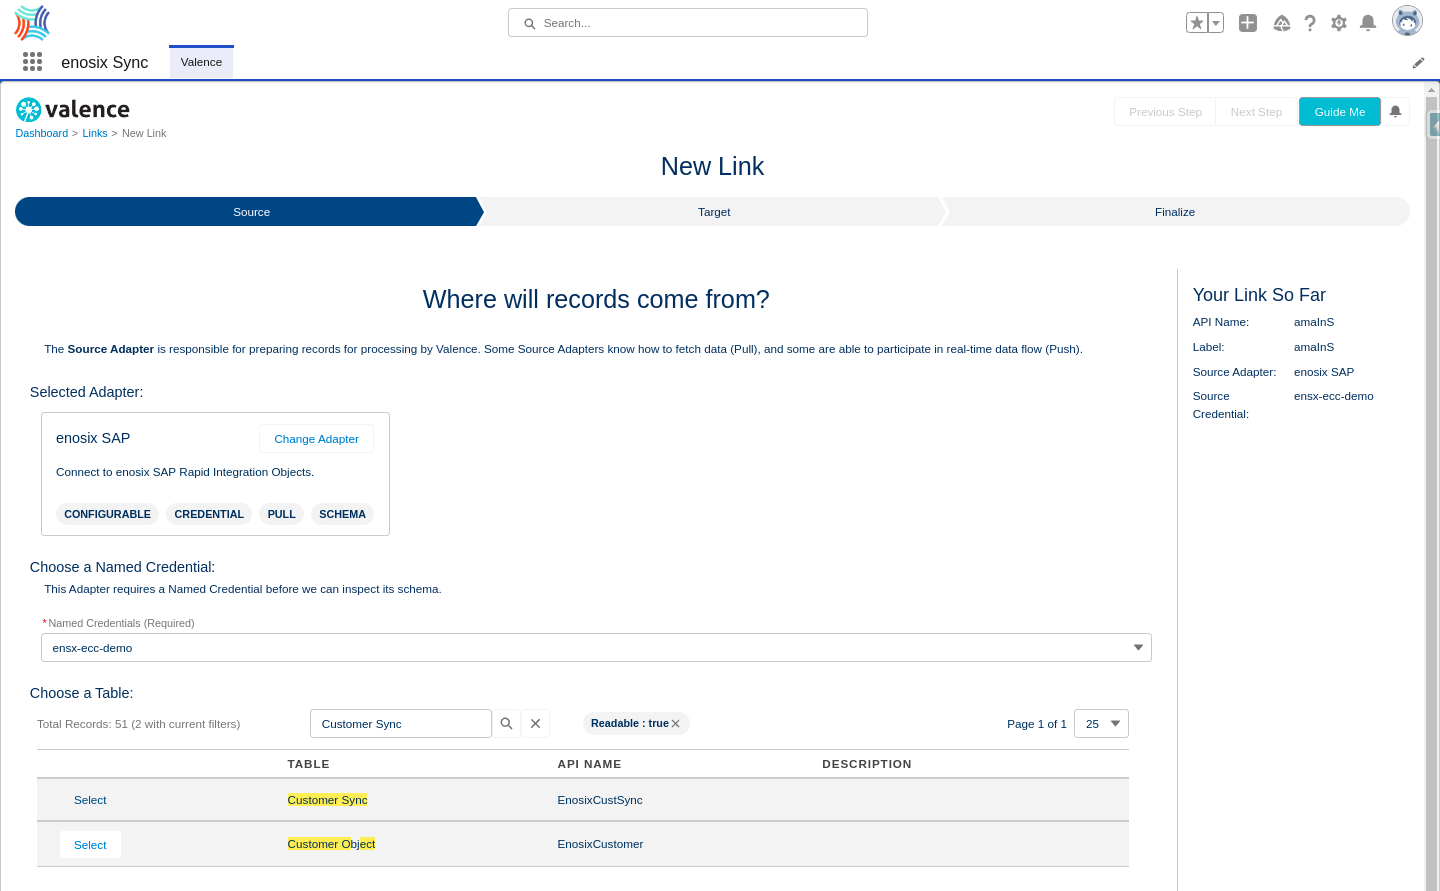Click the TABLE column header
1440x891 pixels.
tap(308, 764)
